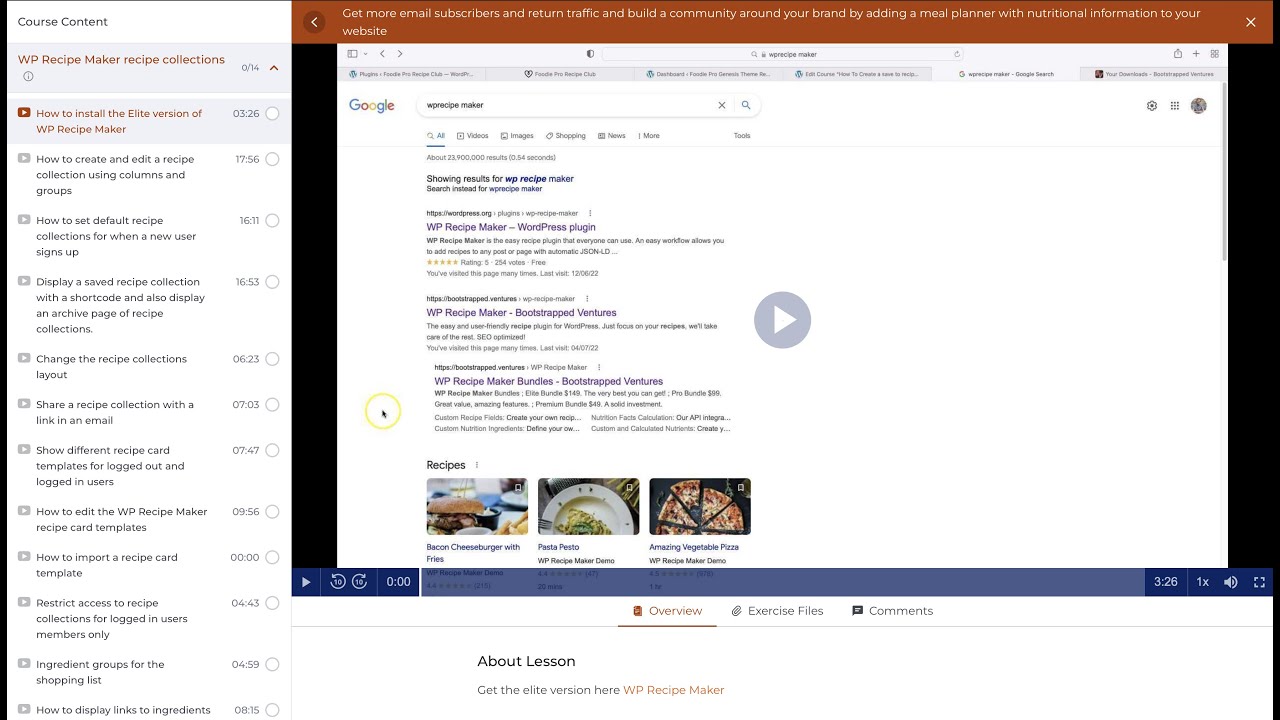1280x720 pixels.
Task: Mark 'Change the recipe collections layout' complete
Action: click(x=272, y=359)
